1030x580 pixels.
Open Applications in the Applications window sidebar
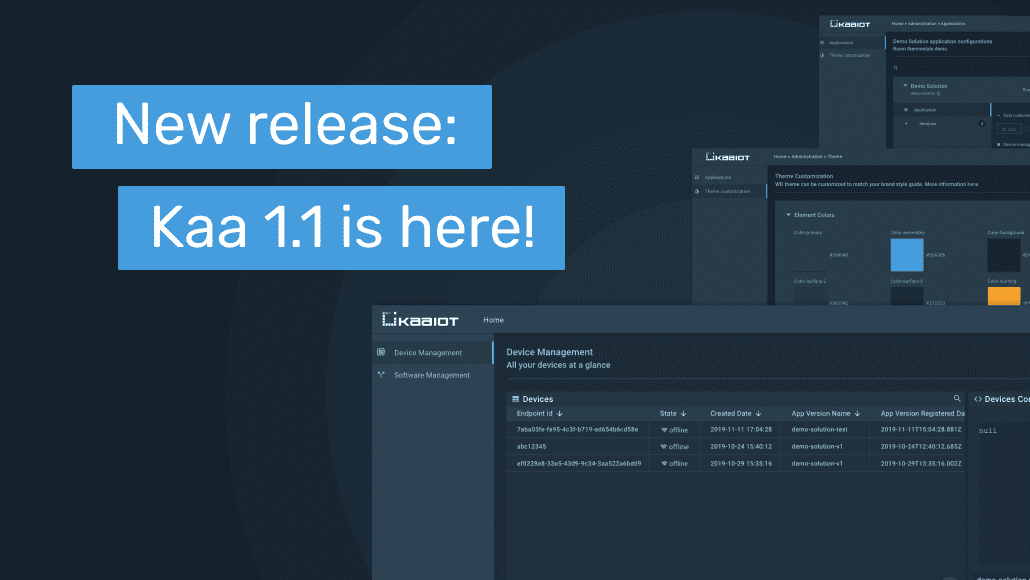click(x=841, y=43)
